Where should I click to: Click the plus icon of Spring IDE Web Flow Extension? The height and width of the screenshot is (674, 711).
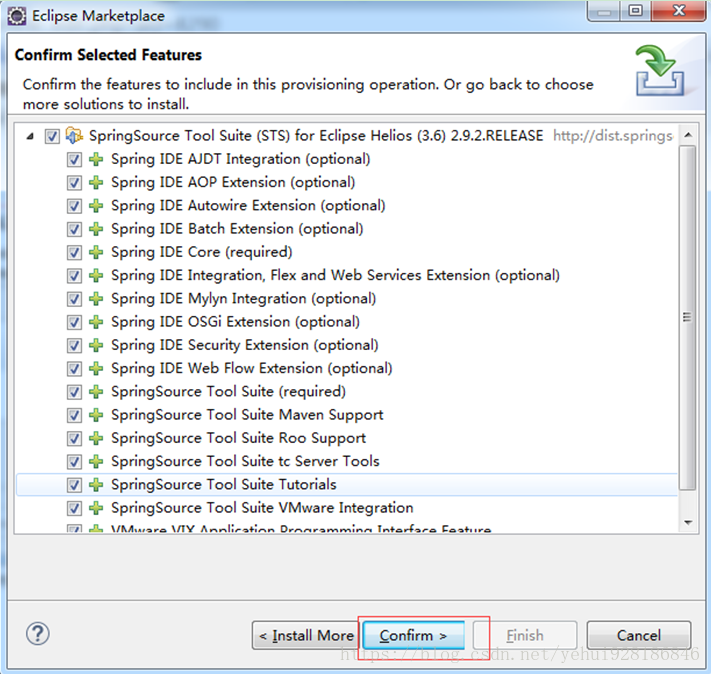coord(96,368)
